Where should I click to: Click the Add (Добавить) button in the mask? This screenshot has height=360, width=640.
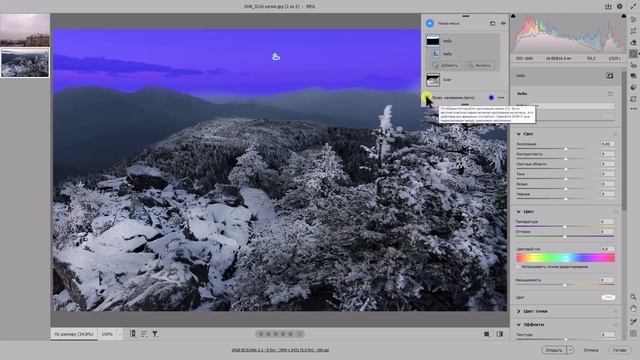click(x=446, y=65)
